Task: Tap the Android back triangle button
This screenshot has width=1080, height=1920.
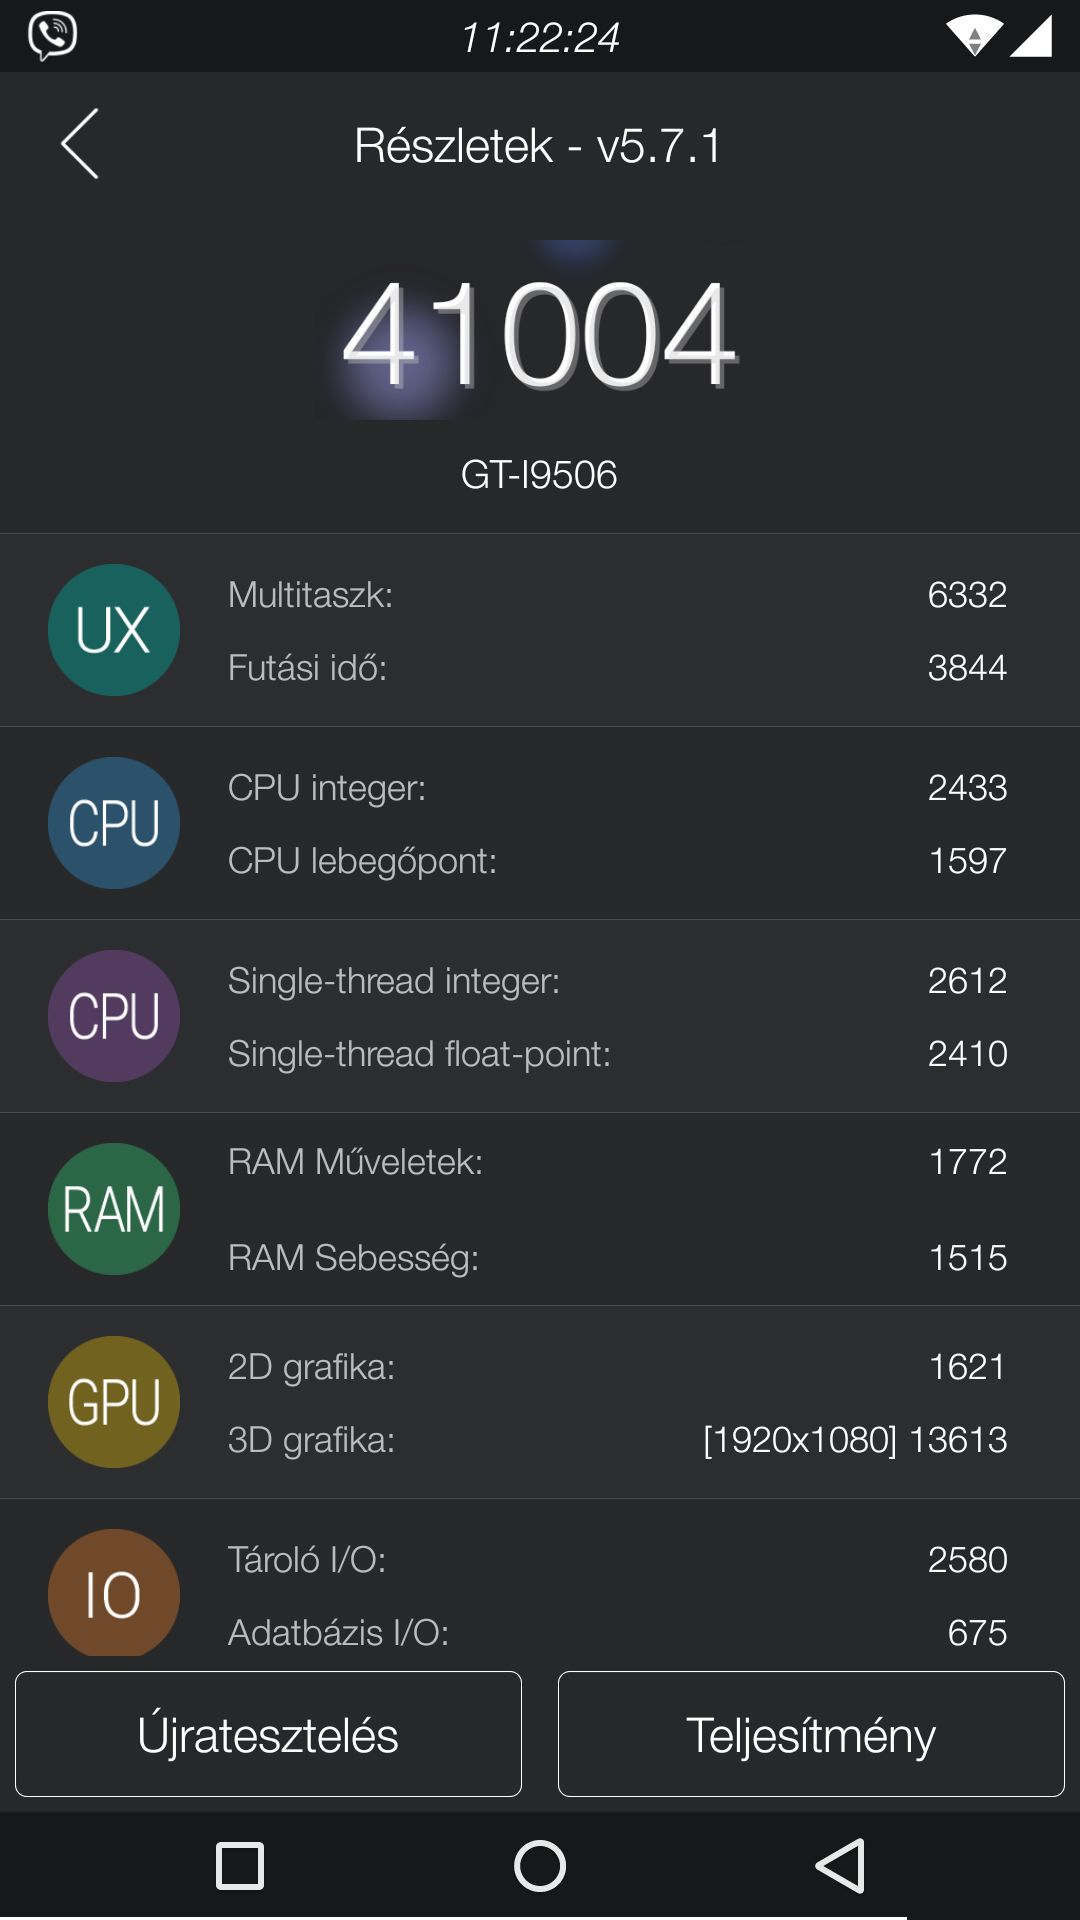Action: 840,1866
